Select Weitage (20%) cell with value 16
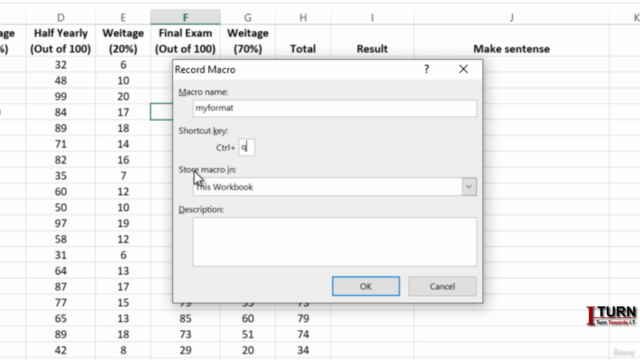Viewport: 640px width, 360px height. coord(123,160)
